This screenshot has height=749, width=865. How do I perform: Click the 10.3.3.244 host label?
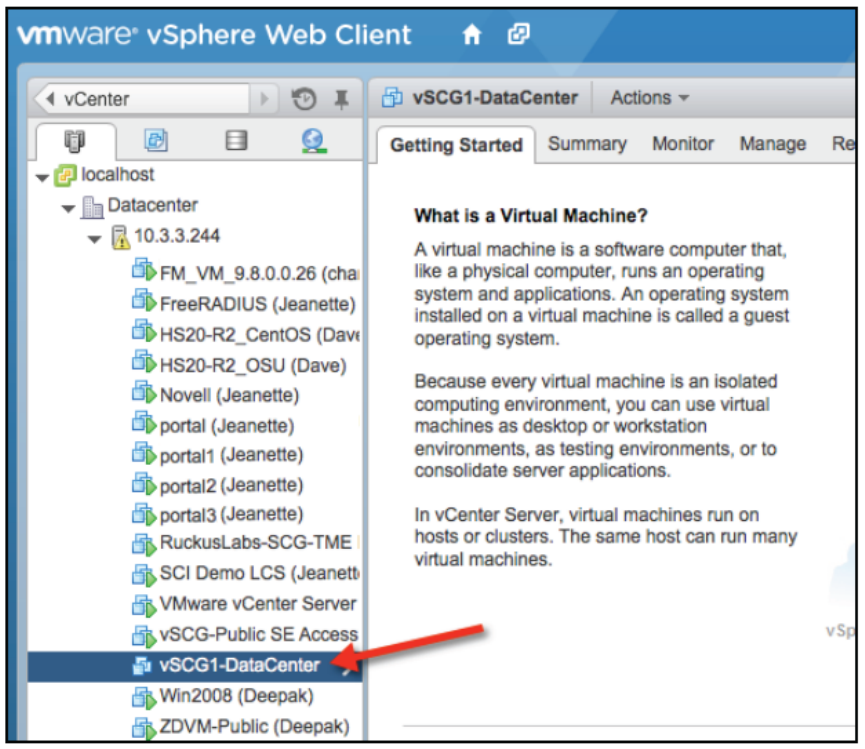coord(177,236)
